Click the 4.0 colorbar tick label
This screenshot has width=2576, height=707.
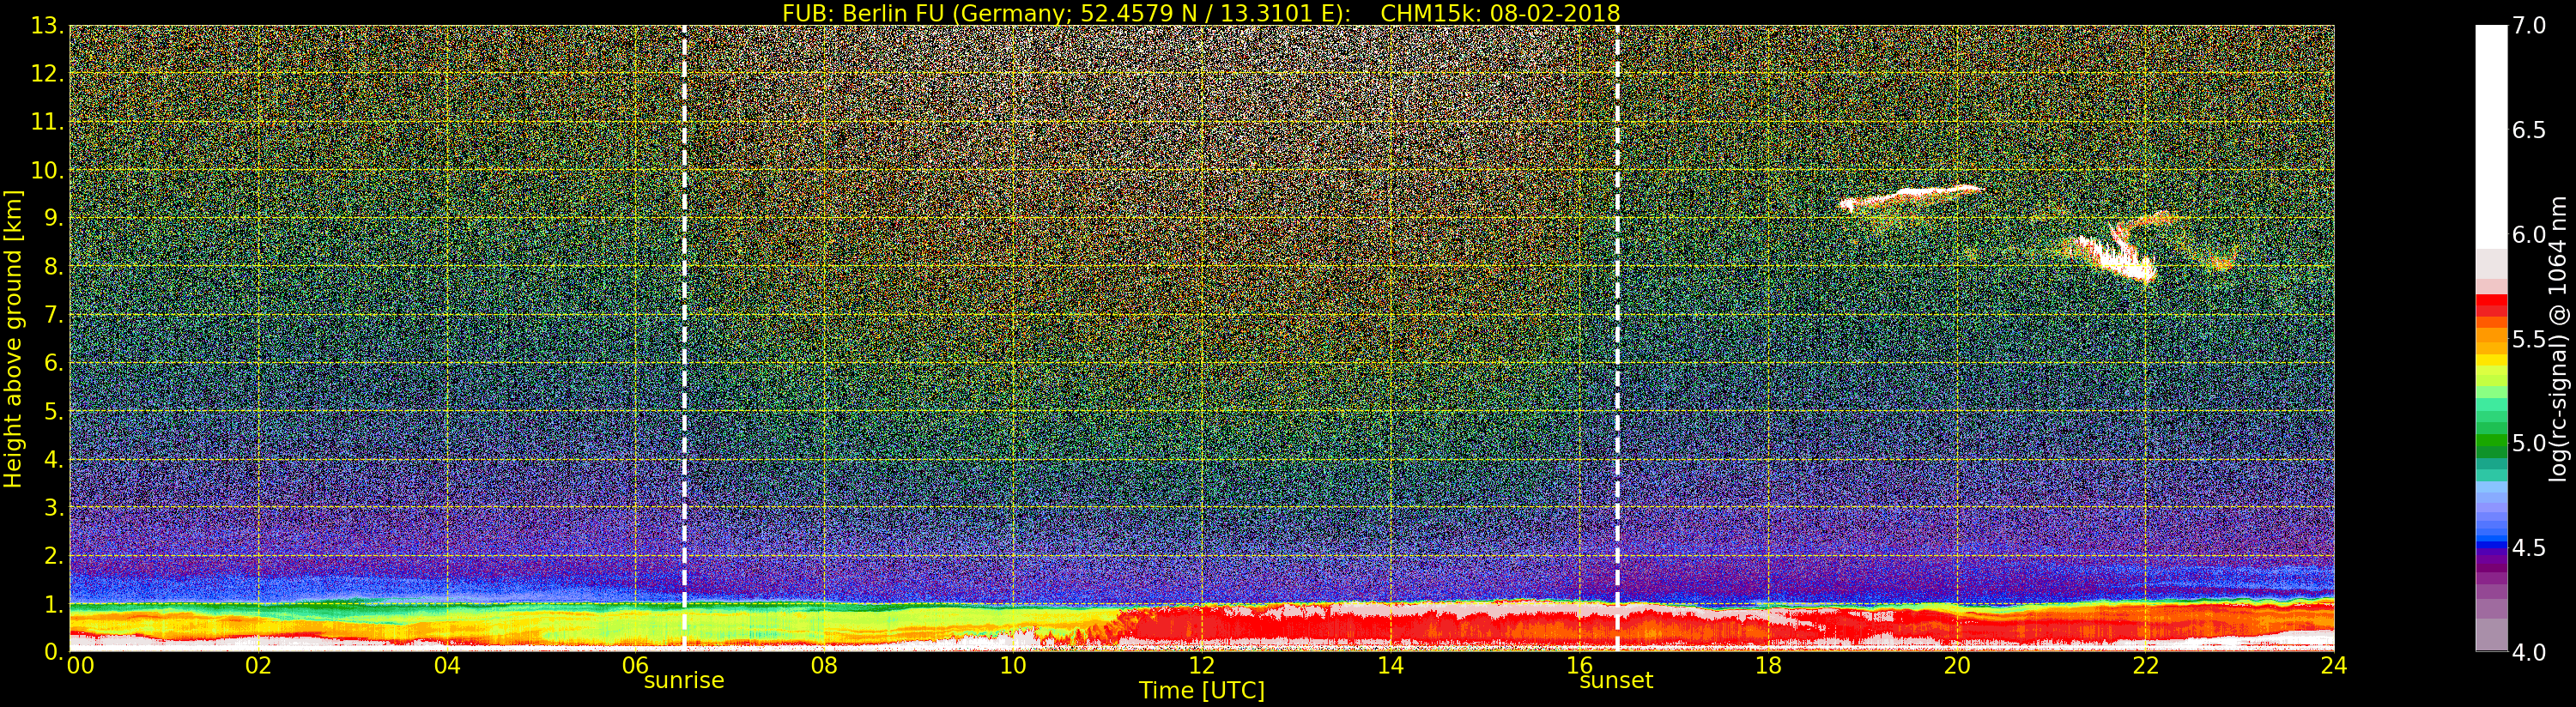2529,652
